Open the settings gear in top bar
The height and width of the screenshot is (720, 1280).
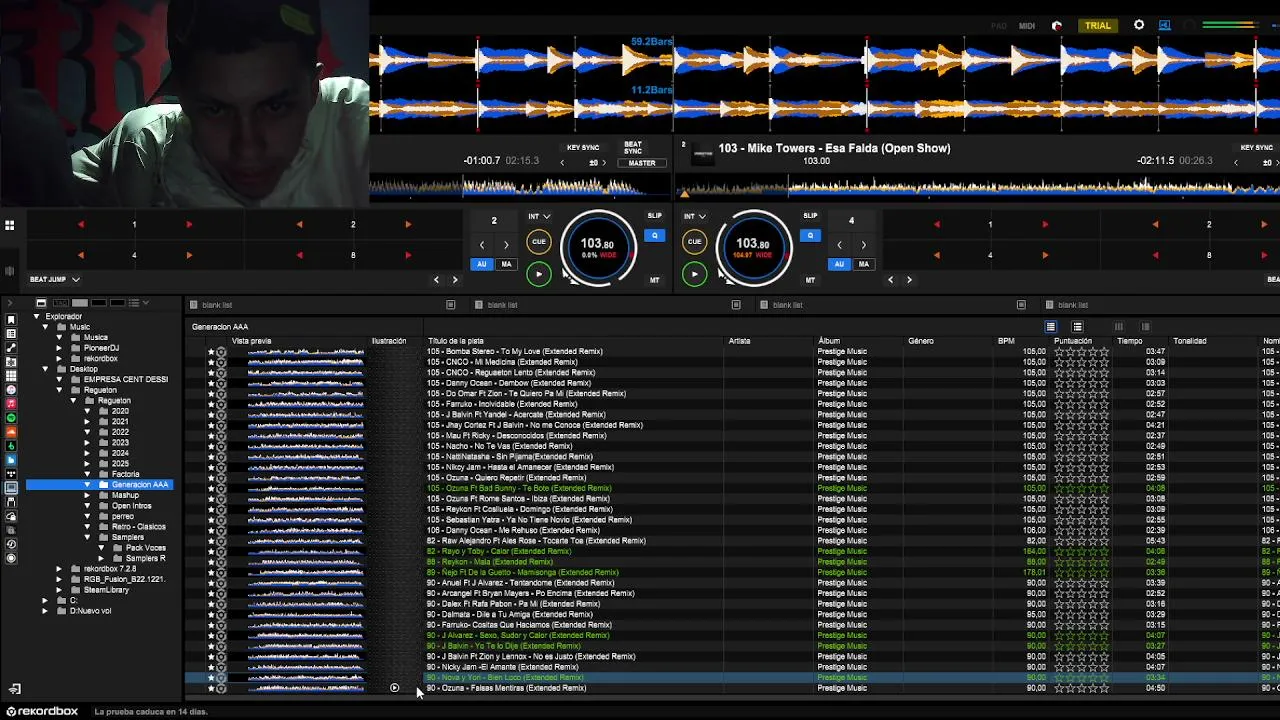click(x=1139, y=25)
